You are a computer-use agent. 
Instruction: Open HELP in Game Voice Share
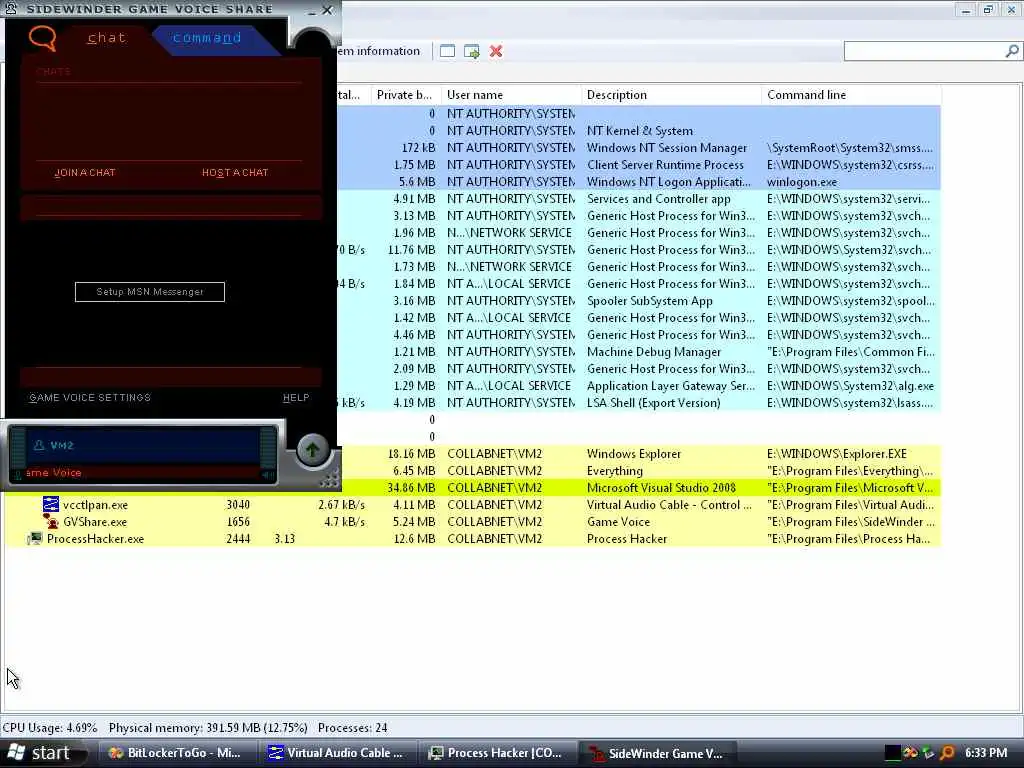click(x=296, y=397)
